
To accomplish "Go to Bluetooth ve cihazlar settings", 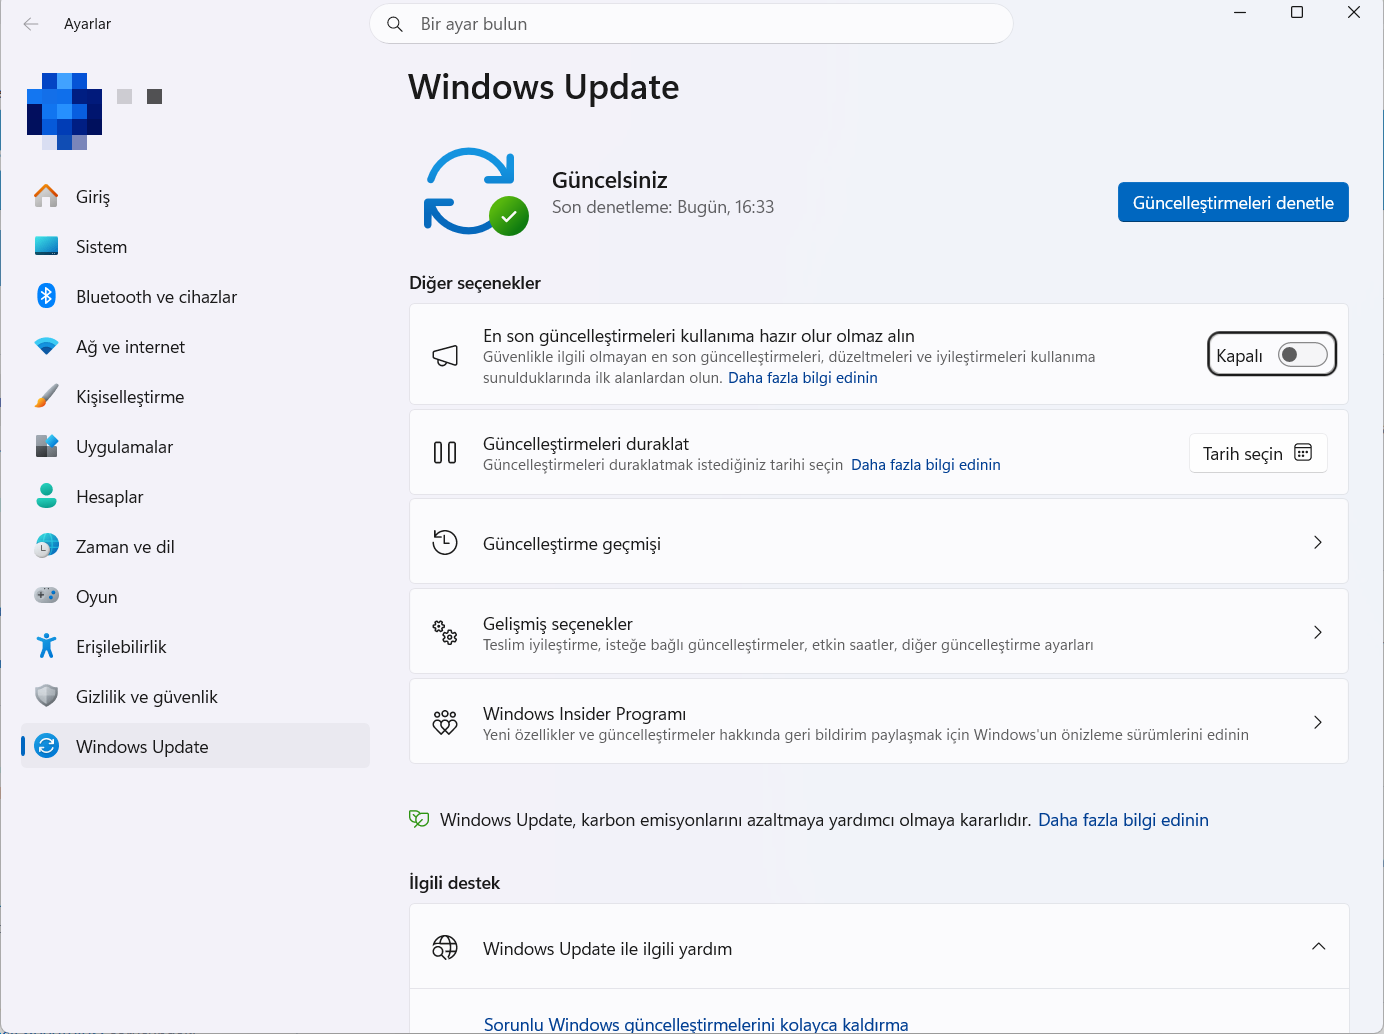I will click(x=195, y=296).
